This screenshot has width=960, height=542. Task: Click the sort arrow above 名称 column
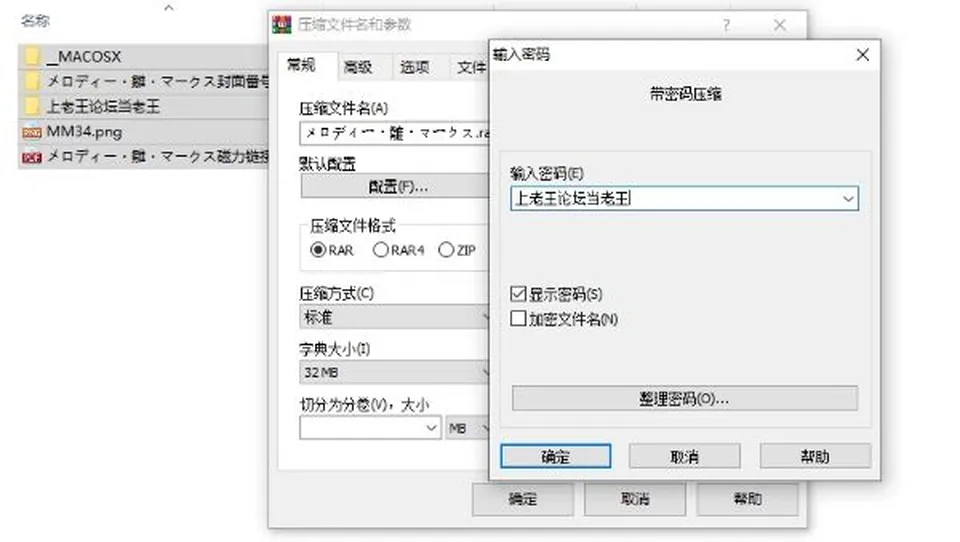(169, 7)
